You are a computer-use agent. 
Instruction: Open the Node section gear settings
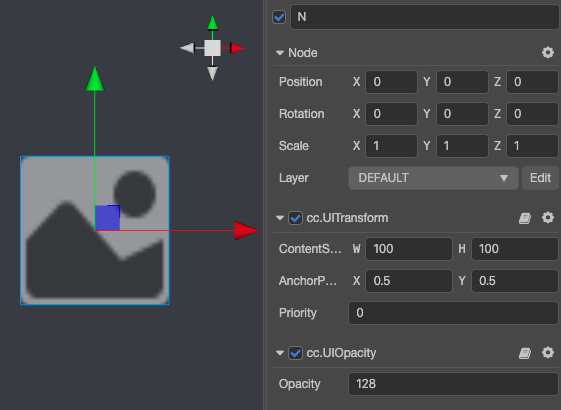pos(547,53)
